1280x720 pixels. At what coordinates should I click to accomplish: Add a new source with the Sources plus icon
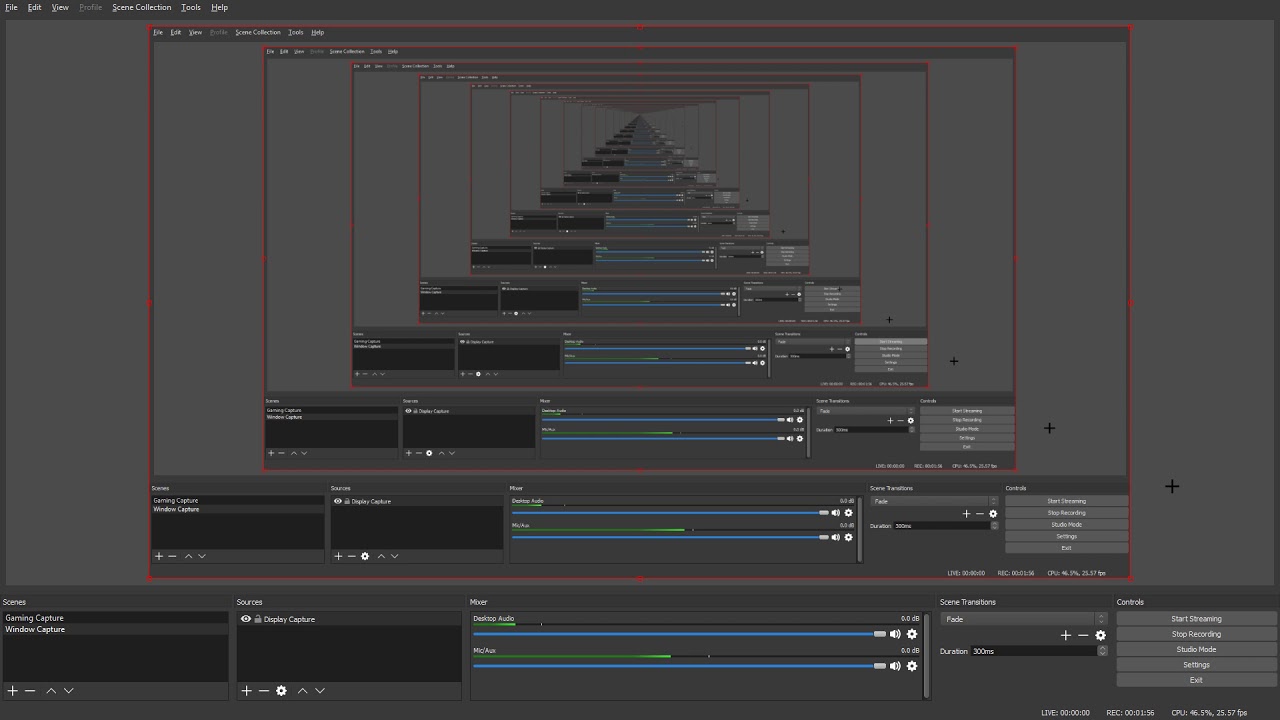247,691
